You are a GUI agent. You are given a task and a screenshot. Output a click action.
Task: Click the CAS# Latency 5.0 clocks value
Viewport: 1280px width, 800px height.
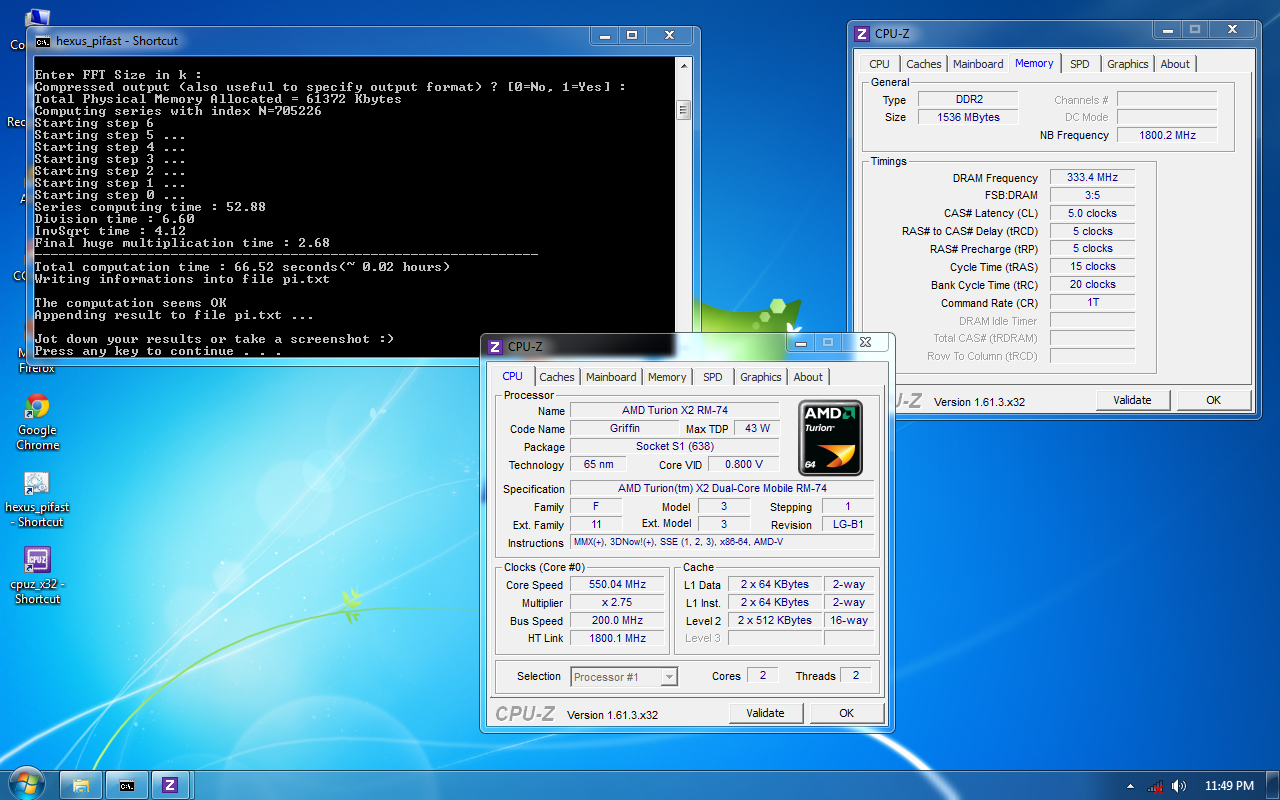[1092, 214]
